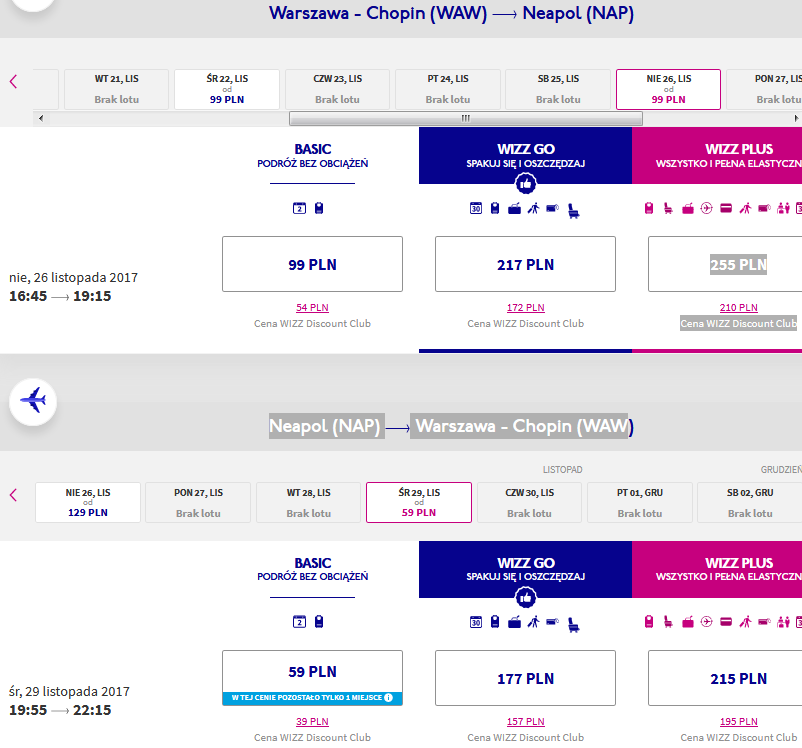Click the seat icon under return WIZZ GO
Viewport: 802px width, 748px height.
(573, 624)
